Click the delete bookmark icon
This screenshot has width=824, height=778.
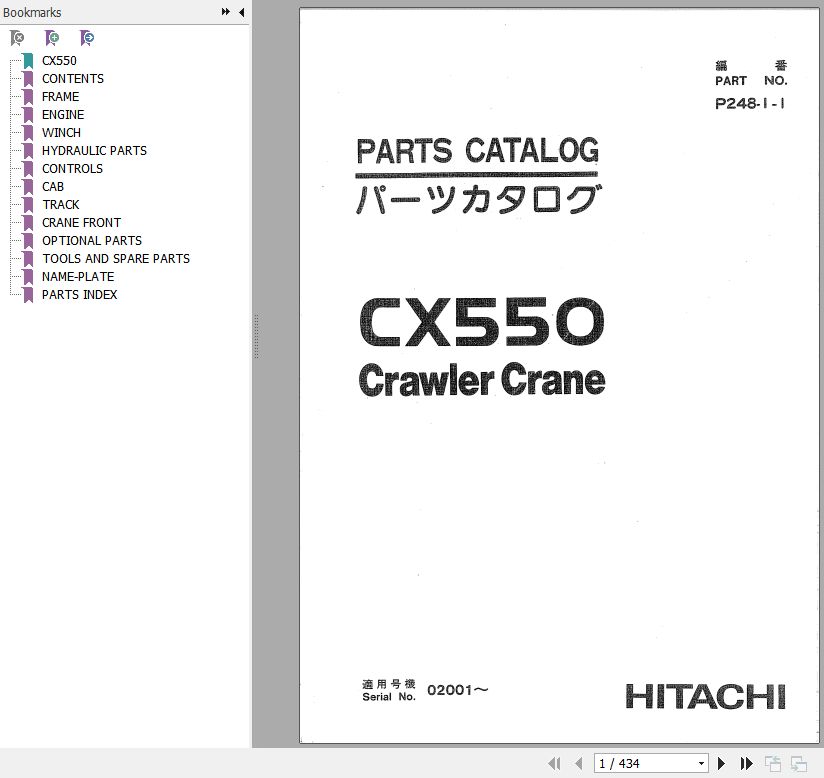[x=17, y=38]
